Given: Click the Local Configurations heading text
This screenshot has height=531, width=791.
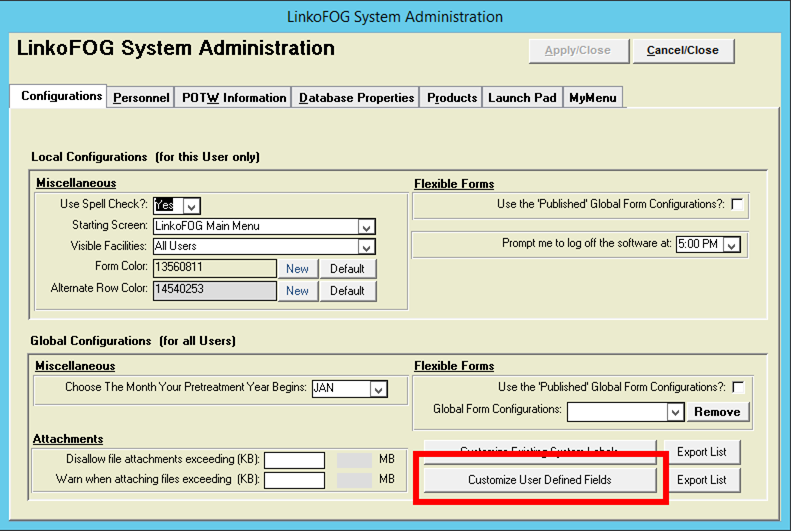Looking at the screenshot, I should tap(145, 157).
